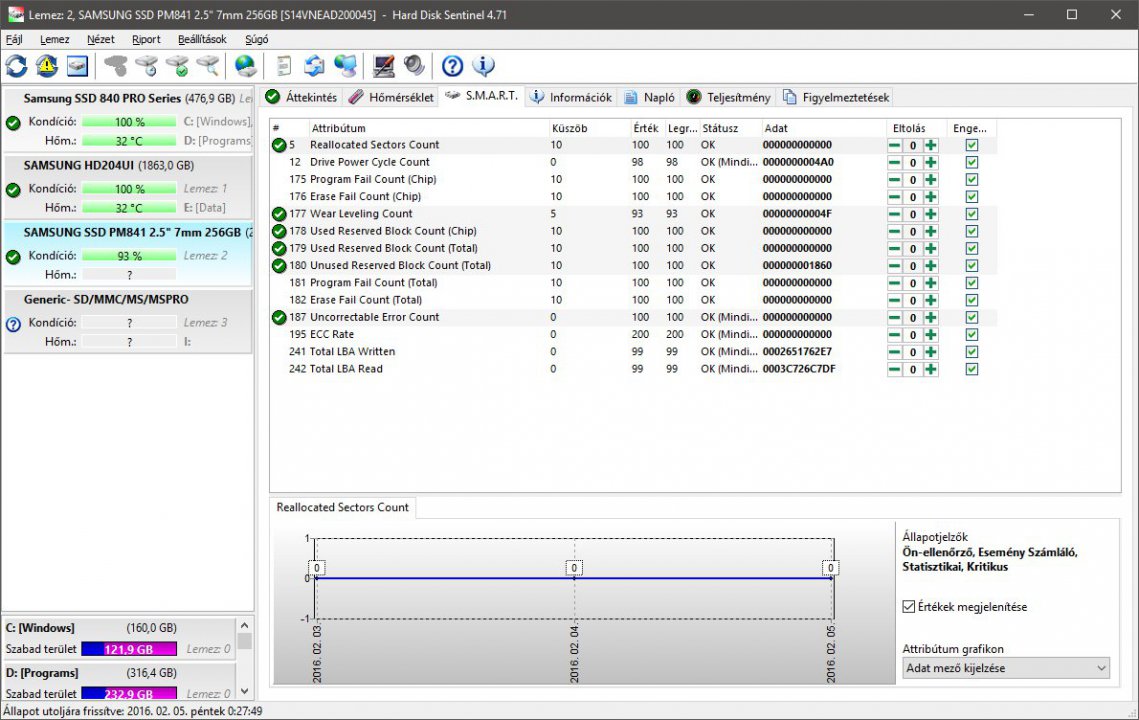This screenshot has width=1139, height=720.
Task: Click the yellow warning alert toolbar icon
Action: (x=47, y=66)
